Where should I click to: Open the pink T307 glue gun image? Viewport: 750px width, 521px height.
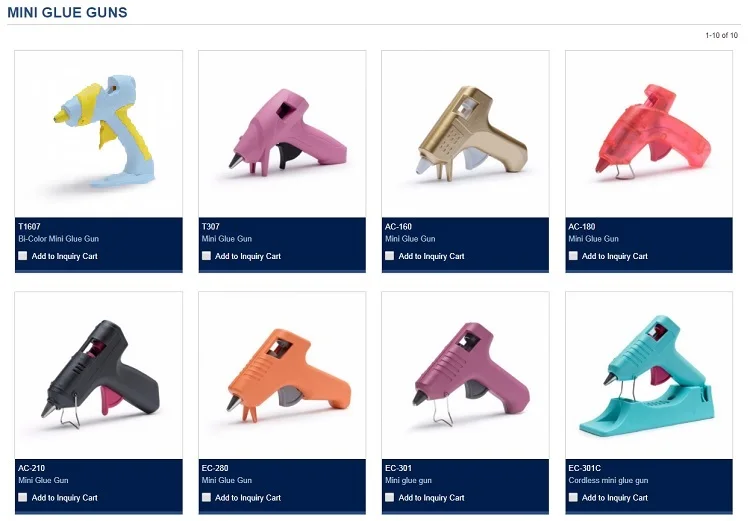[x=282, y=134]
